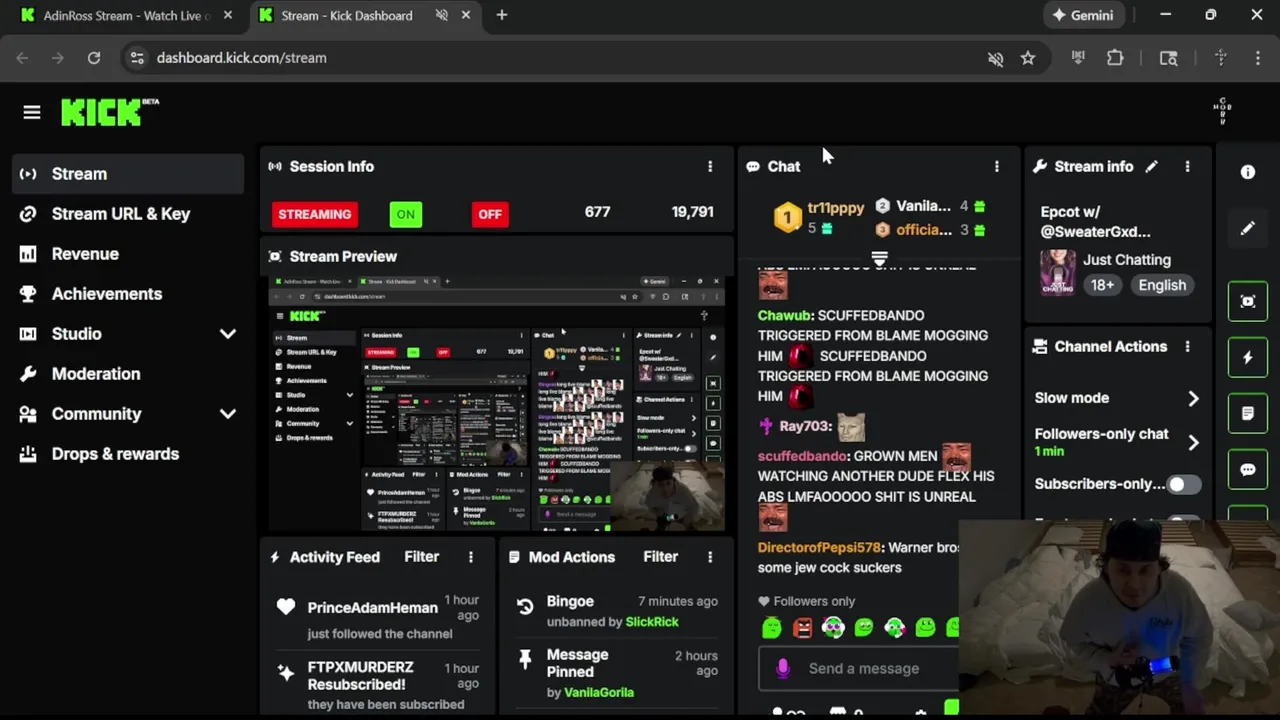Viewport: 1280px width, 720px height.
Task: Click the purple microphone icon in message box
Action: 783,668
